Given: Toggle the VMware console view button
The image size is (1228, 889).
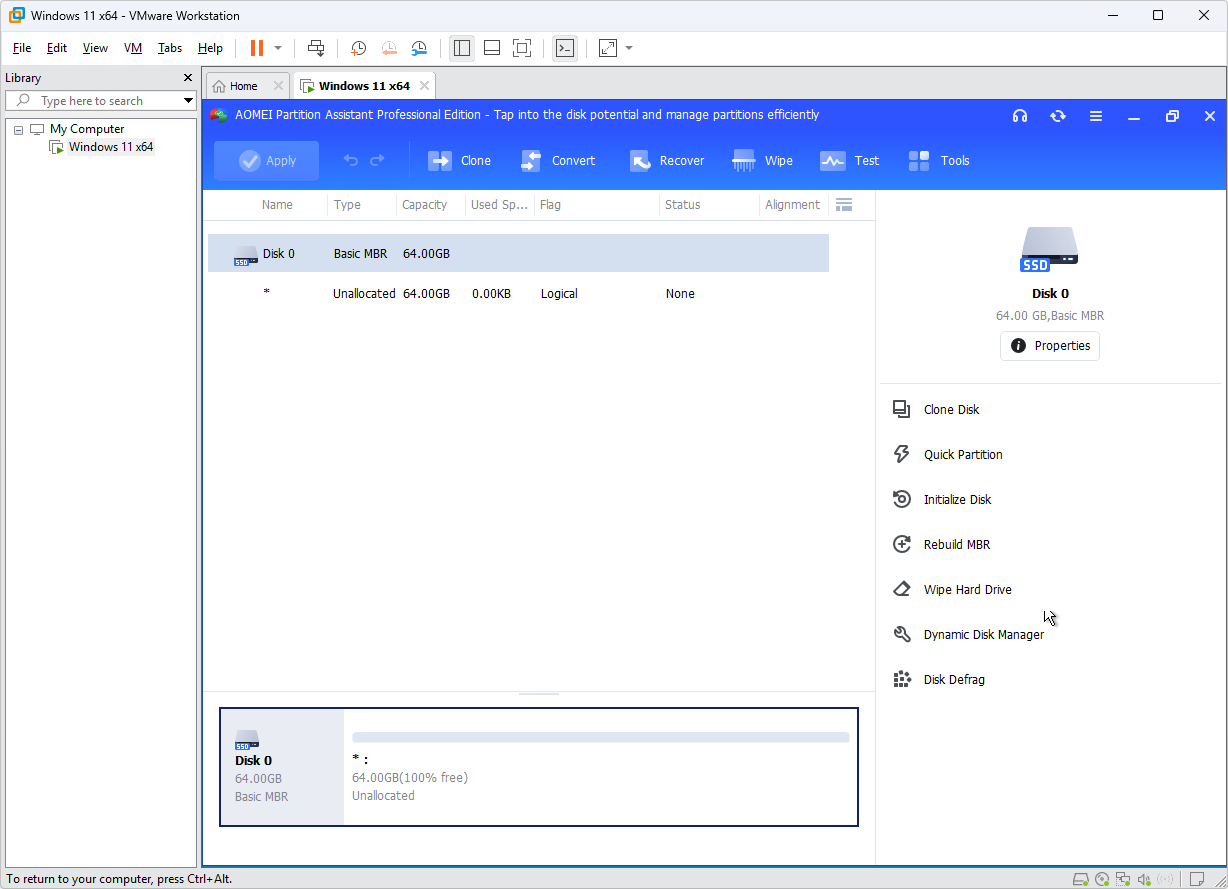Looking at the screenshot, I should pos(565,48).
